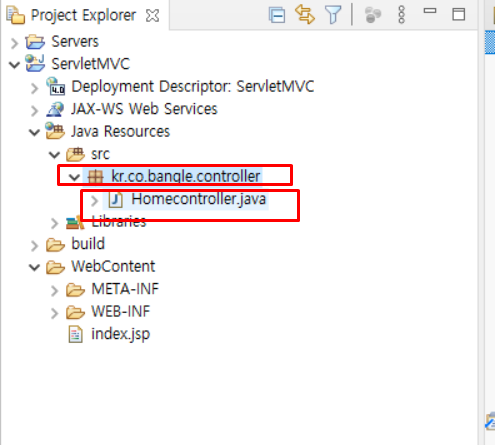
Task: Select the index.jsp file name
Action: (x=121, y=334)
